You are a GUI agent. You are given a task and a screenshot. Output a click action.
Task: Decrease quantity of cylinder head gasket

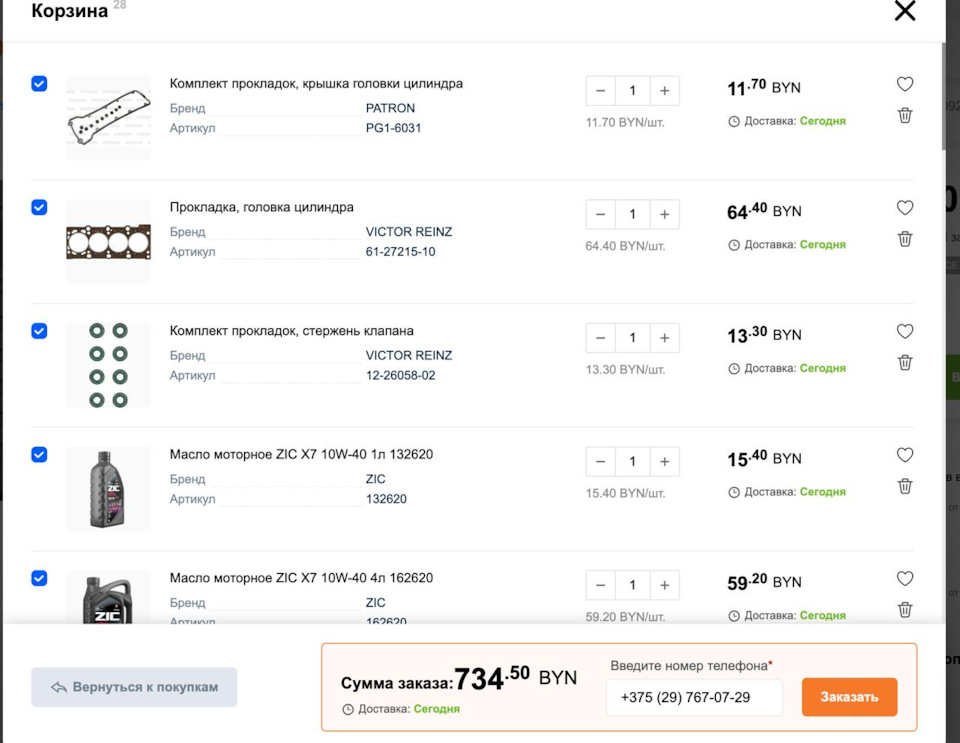pyautogui.click(x=601, y=215)
